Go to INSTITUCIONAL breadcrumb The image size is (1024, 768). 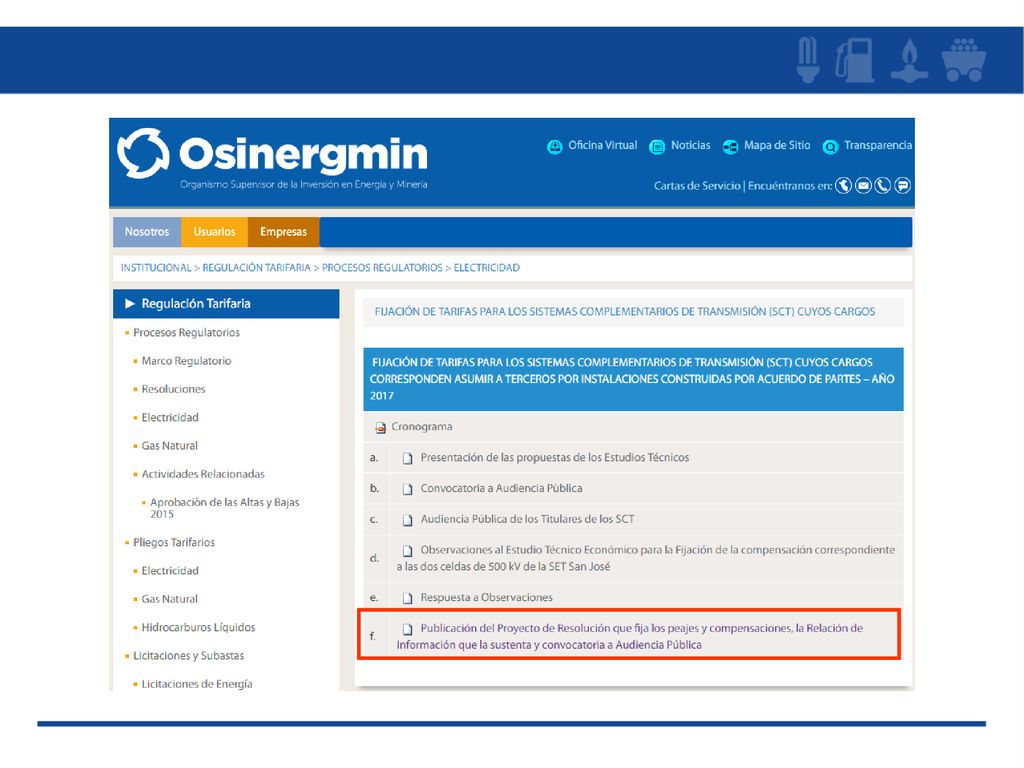(156, 268)
